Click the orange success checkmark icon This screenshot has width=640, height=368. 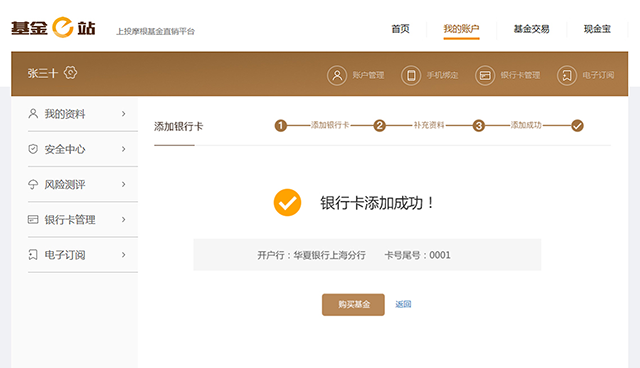287,202
